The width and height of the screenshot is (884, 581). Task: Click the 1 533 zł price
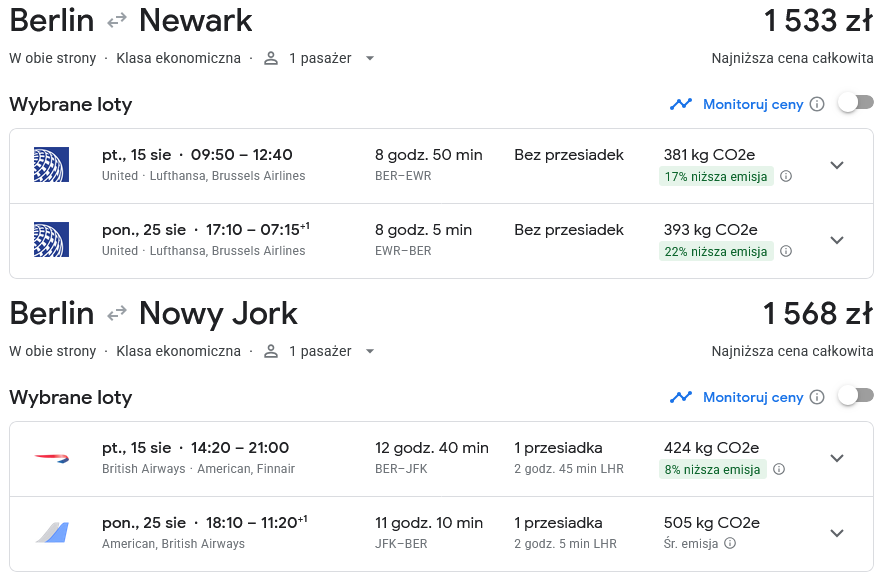pyautogui.click(x=818, y=21)
